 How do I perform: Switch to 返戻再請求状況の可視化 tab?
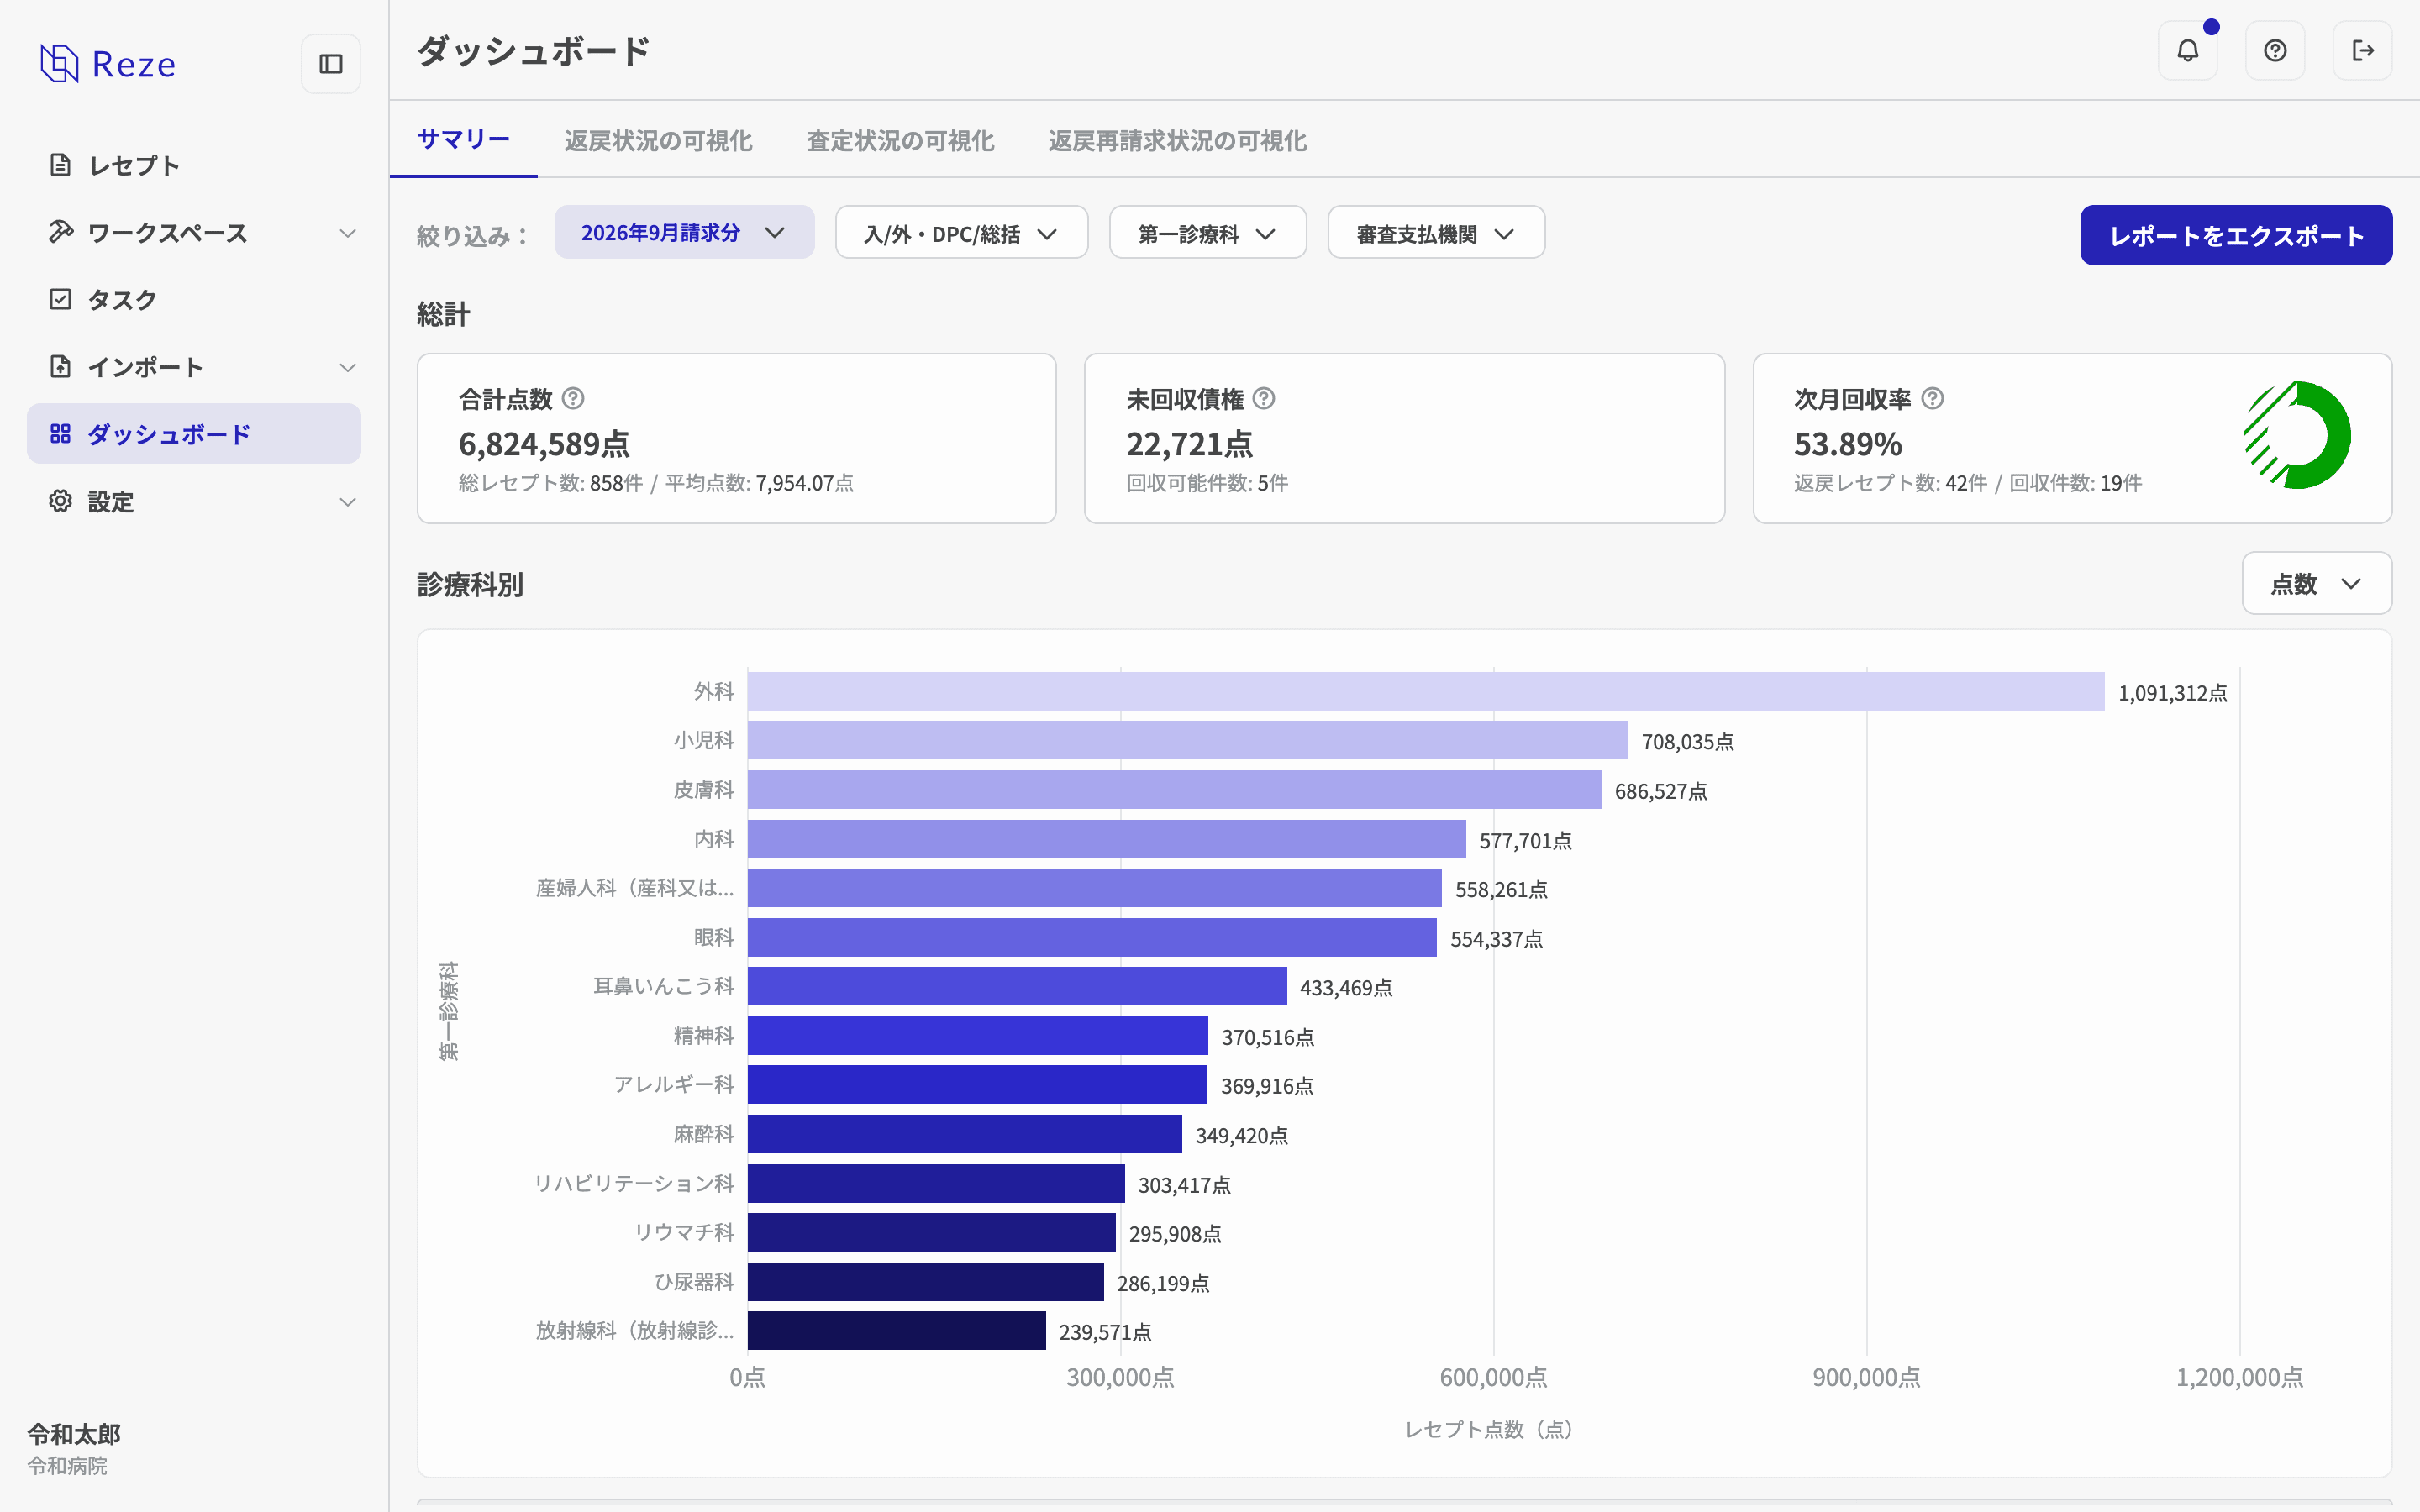[1177, 141]
